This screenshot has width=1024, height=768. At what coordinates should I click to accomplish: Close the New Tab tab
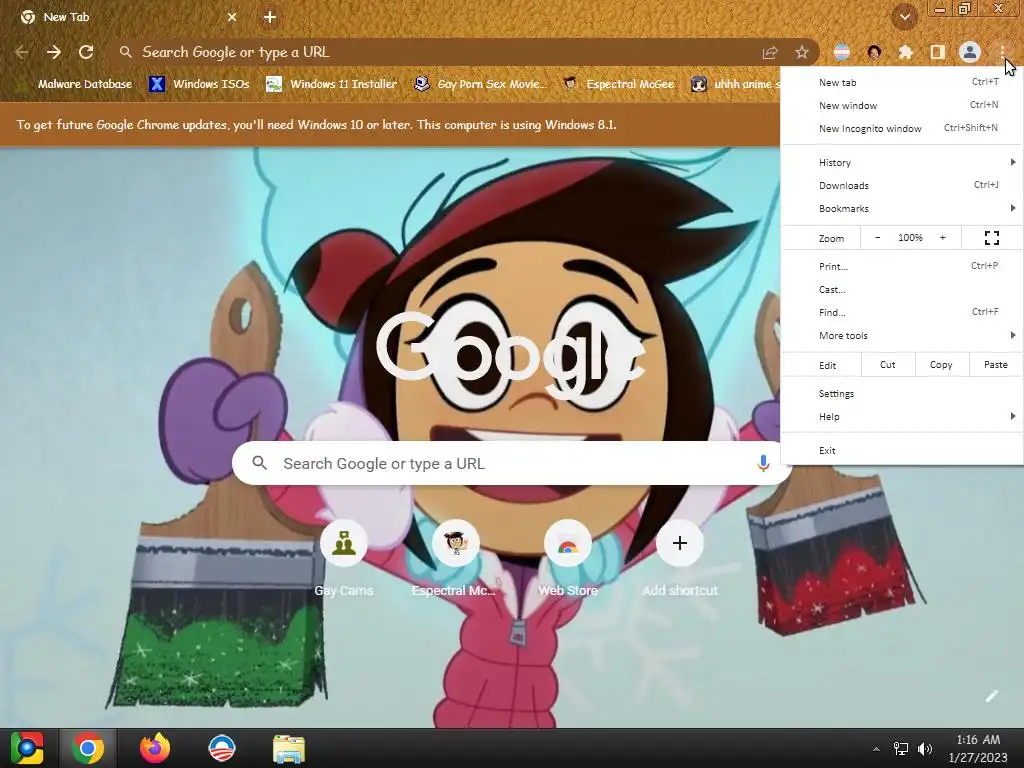pos(232,18)
